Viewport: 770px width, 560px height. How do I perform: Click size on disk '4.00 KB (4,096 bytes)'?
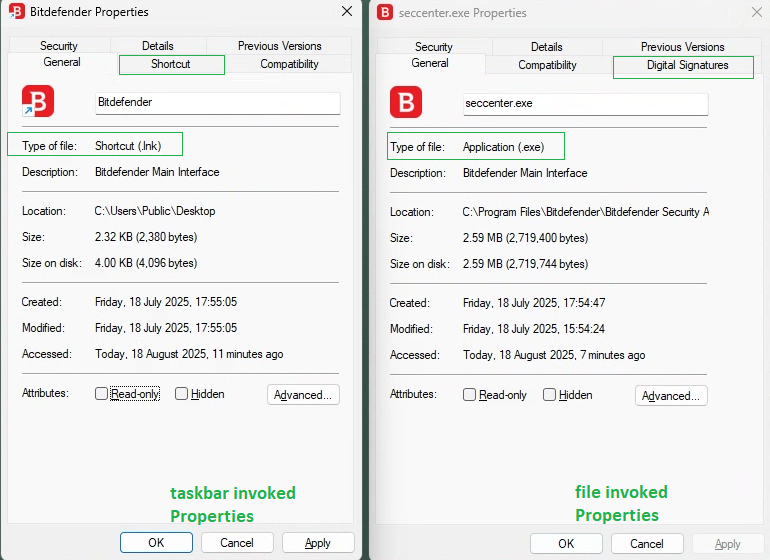146,263
